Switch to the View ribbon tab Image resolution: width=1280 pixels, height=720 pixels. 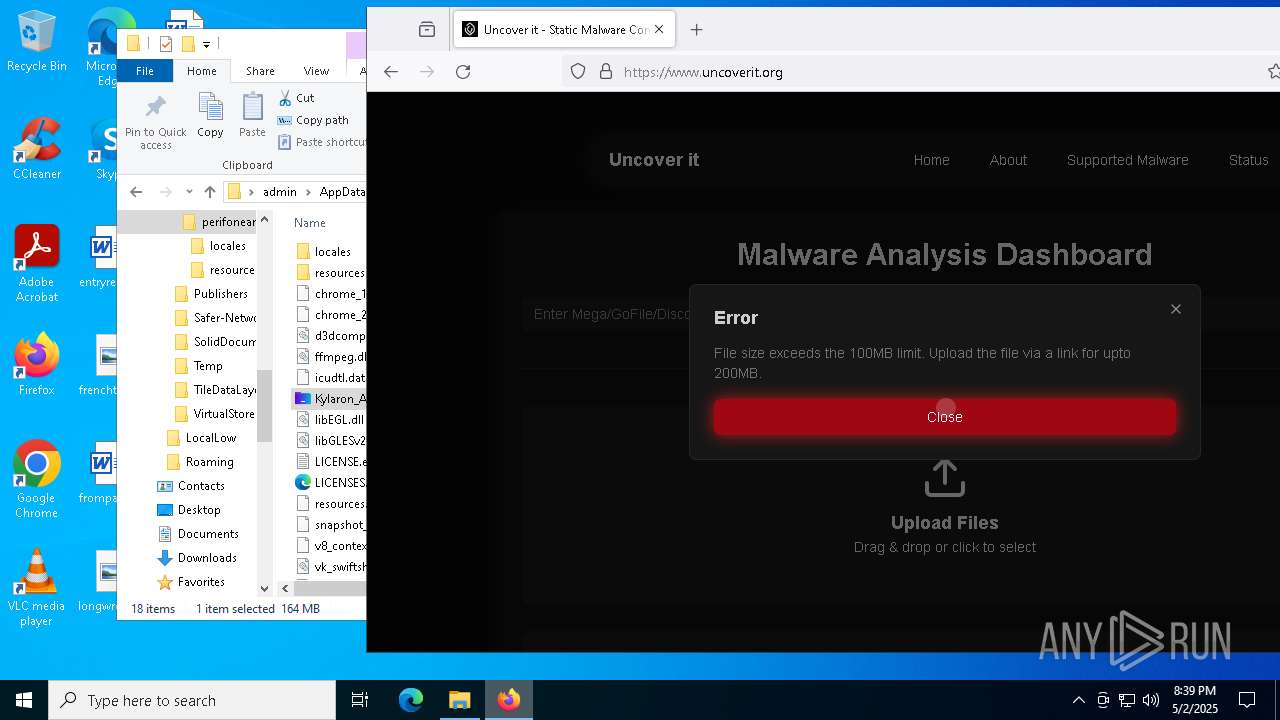pos(316,71)
